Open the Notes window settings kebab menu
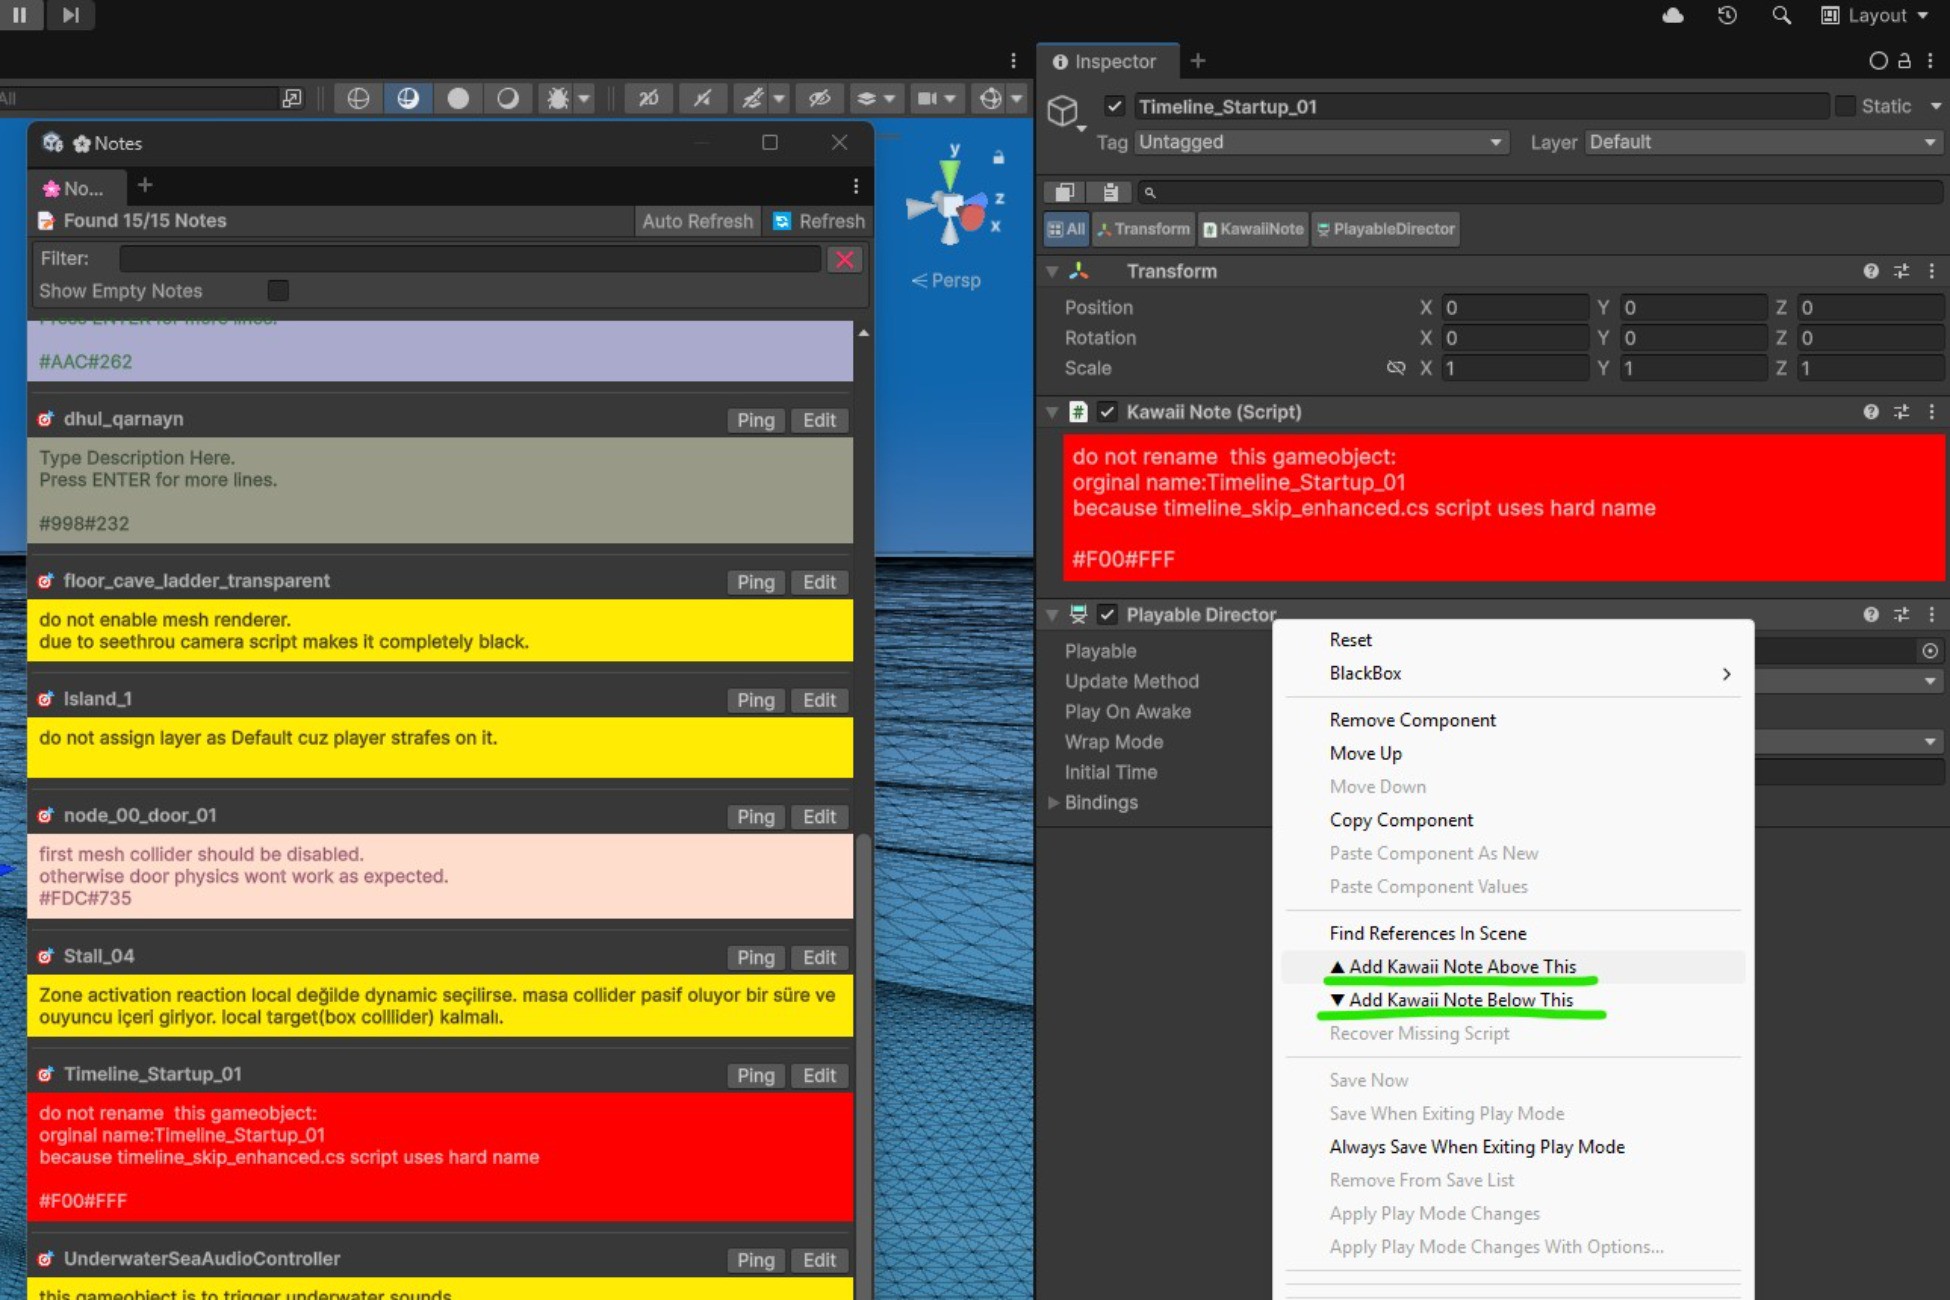Viewport: 1950px width, 1300px height. pyautogui.click(x=855, y=186)
